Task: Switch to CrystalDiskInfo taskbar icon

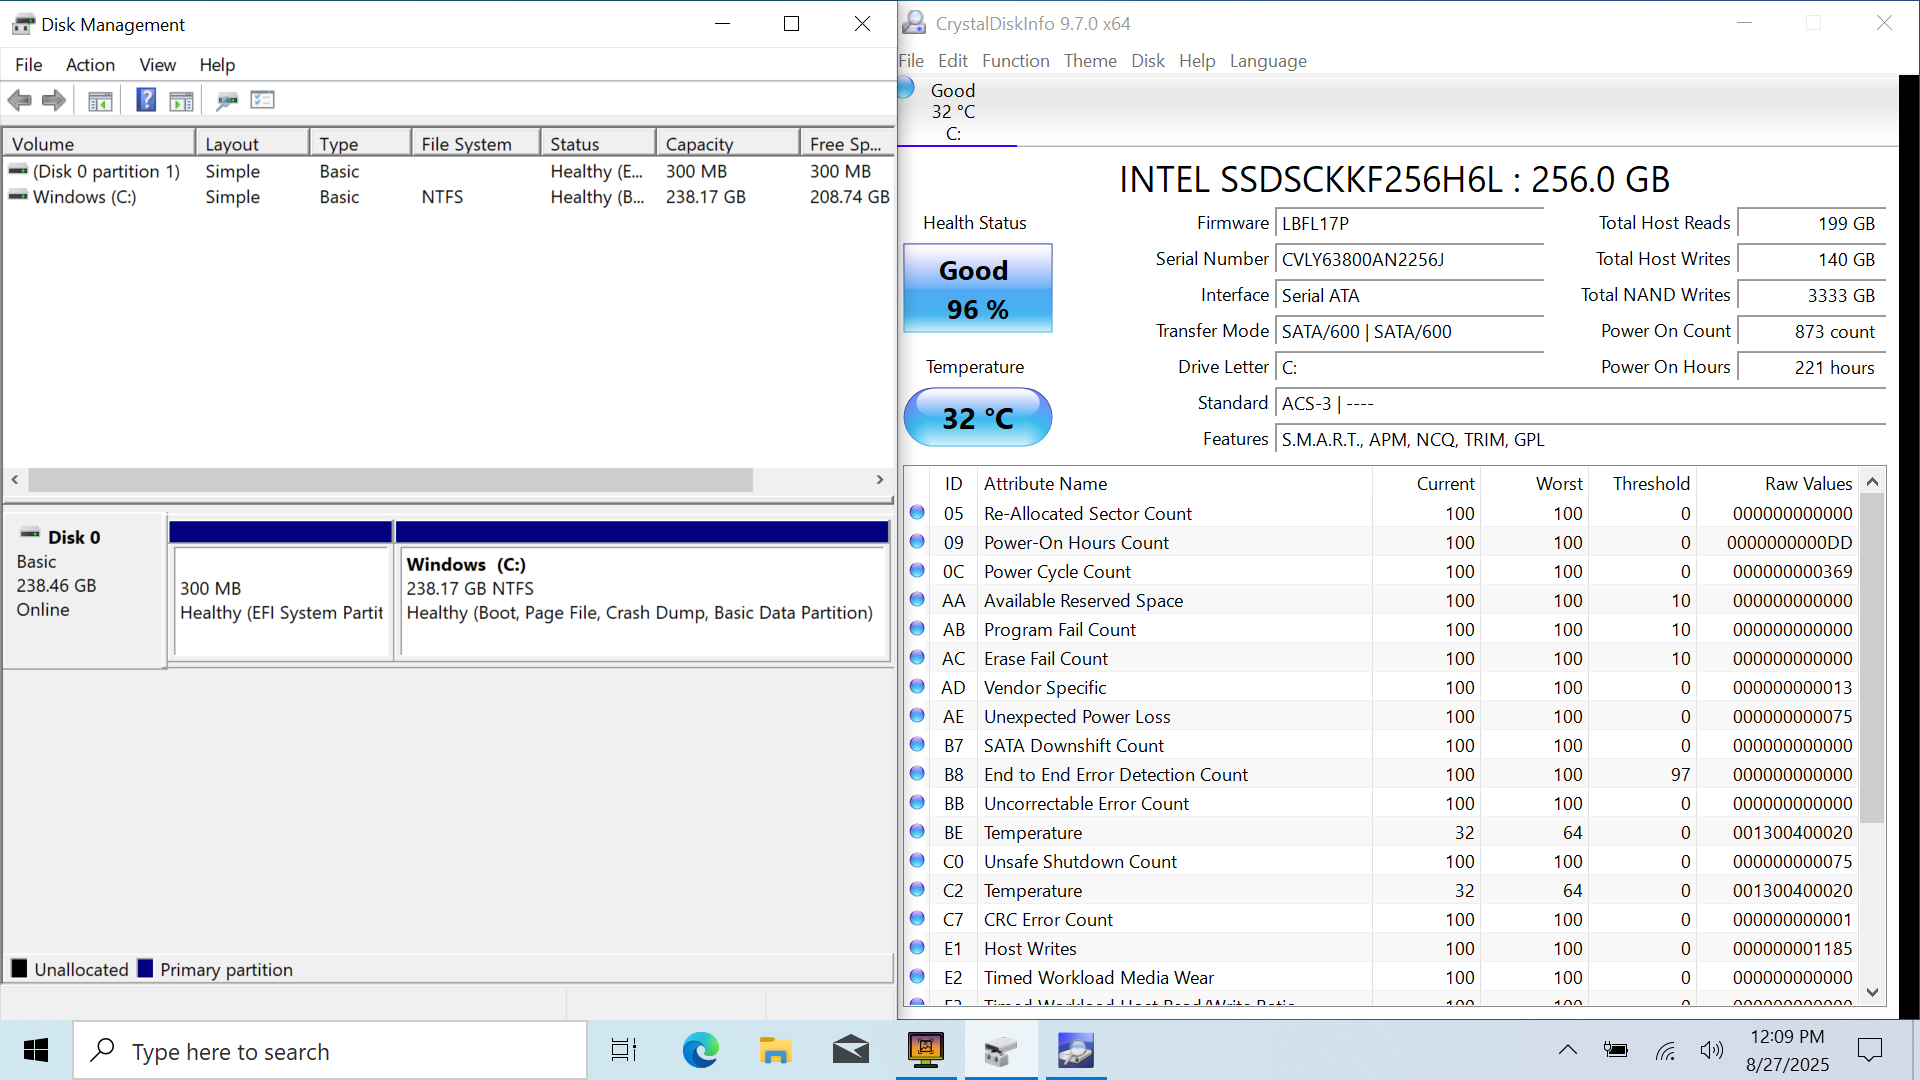Action: coord(1076,1050)
